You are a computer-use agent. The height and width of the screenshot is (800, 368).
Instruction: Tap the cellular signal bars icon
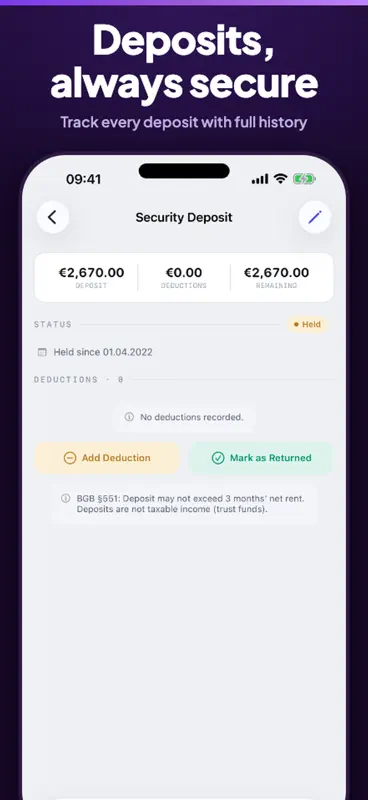coord(260,179)
